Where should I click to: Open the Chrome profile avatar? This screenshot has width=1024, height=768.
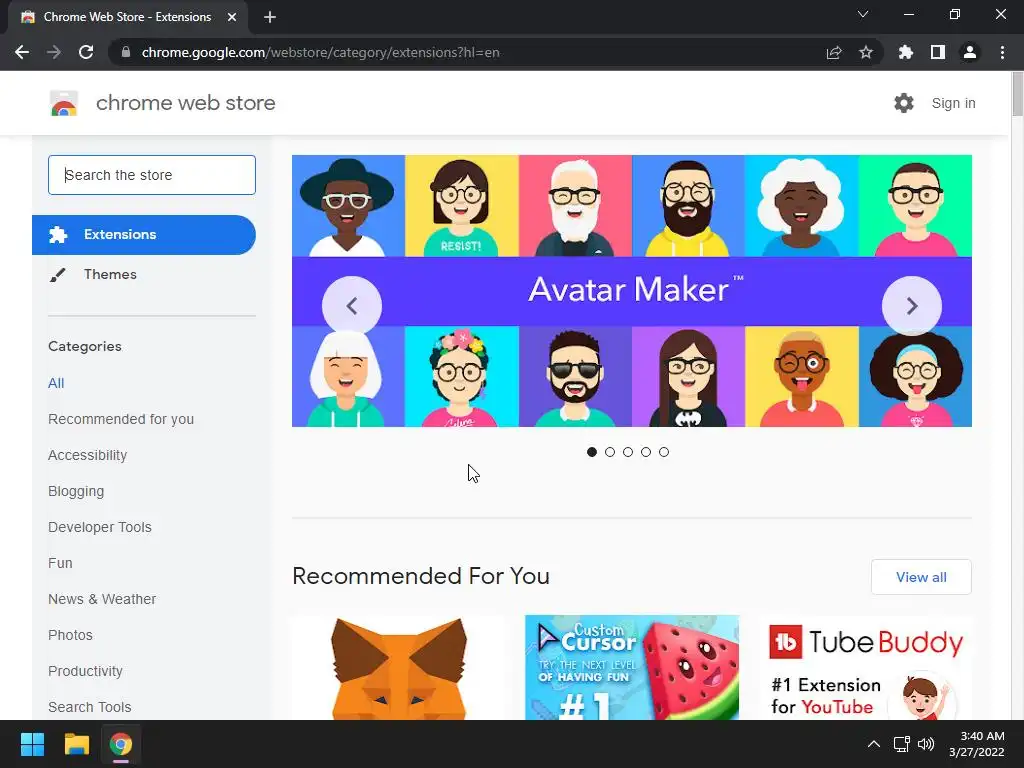(970, 52)
